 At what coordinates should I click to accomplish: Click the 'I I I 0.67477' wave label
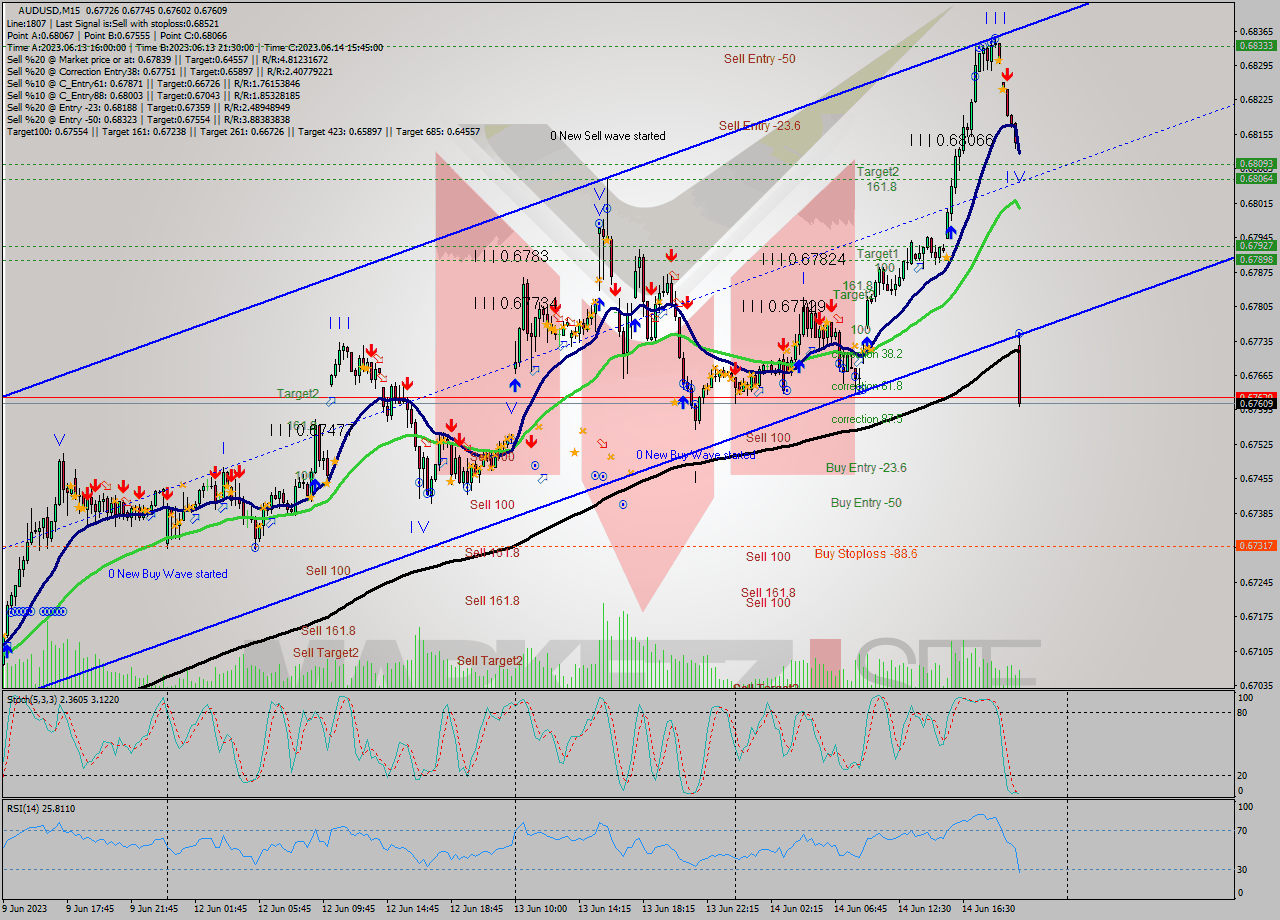tap(311, 429)
